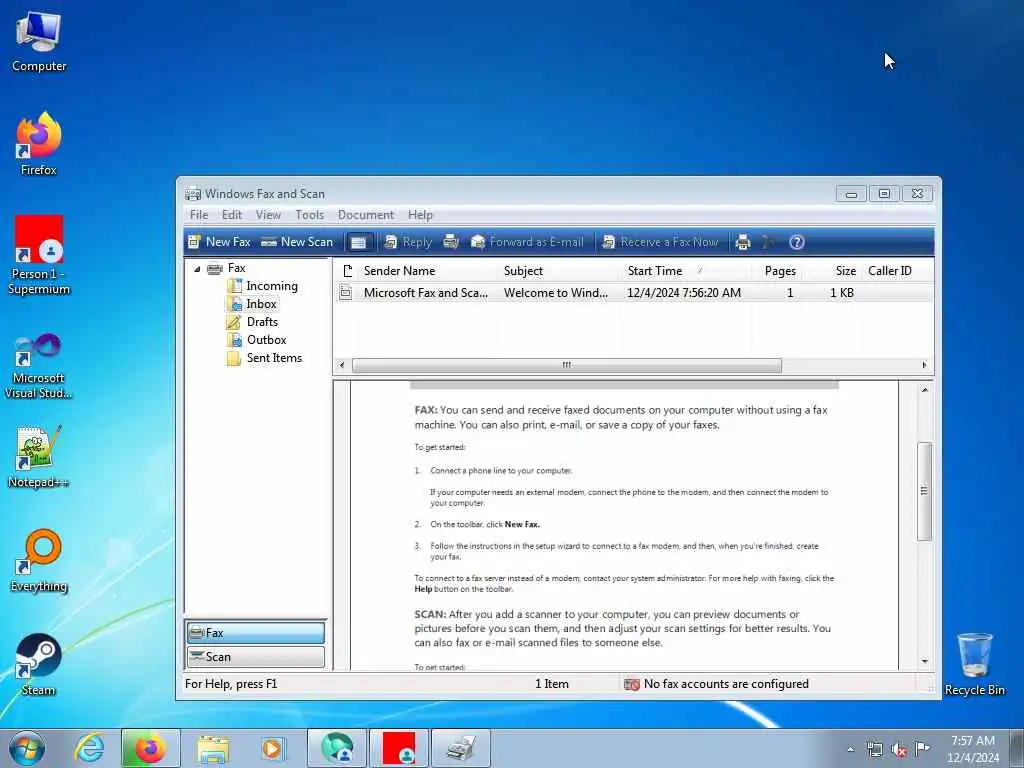This screenshot has width=1024, height=768.
Task: Open the View menu
Action: pyautogui.click(x=268, y=215)
